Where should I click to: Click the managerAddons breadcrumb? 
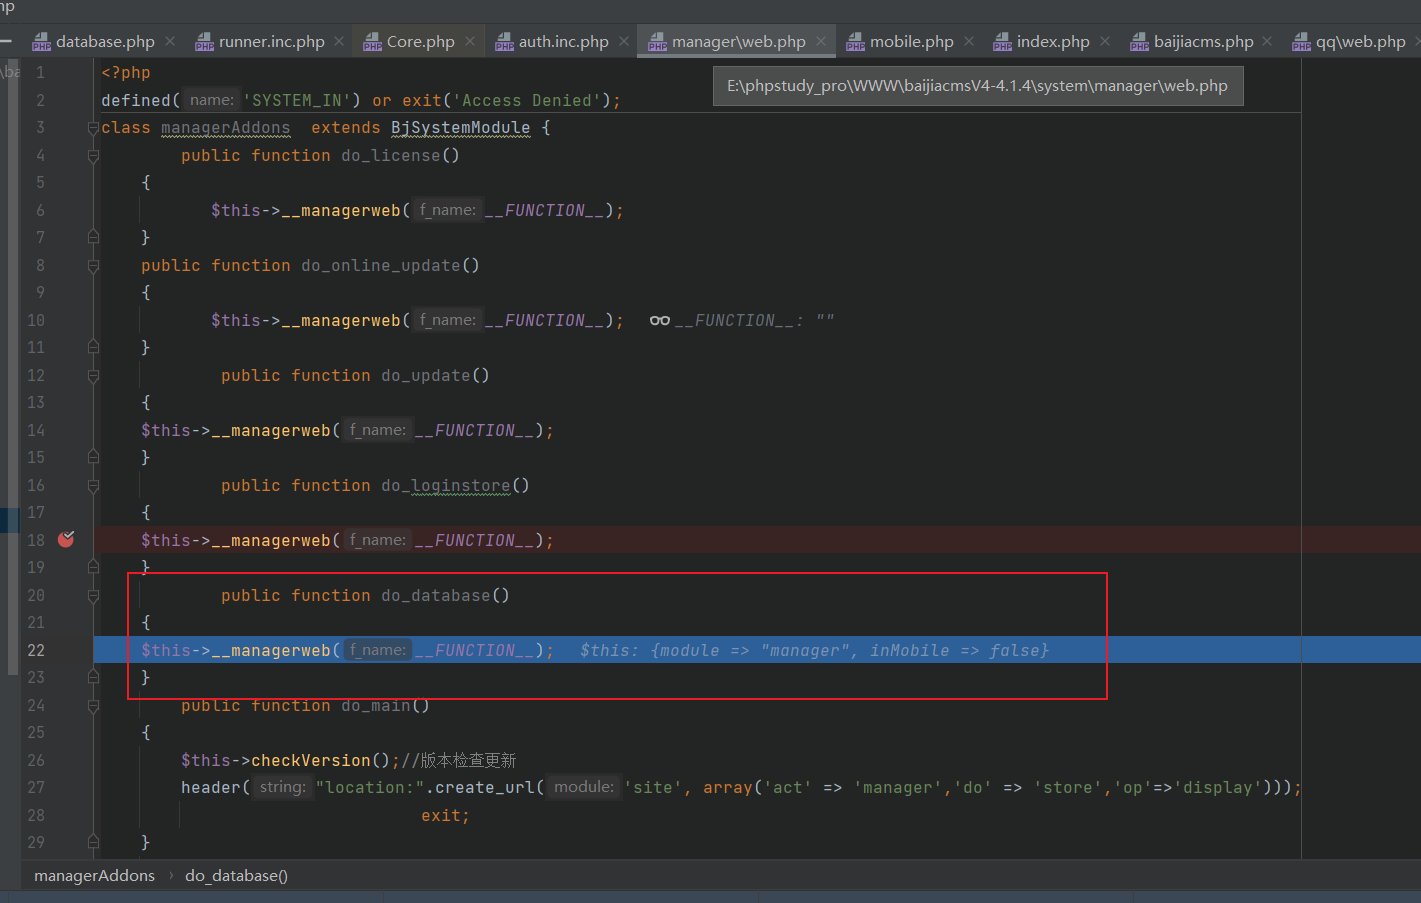point(94,875)
